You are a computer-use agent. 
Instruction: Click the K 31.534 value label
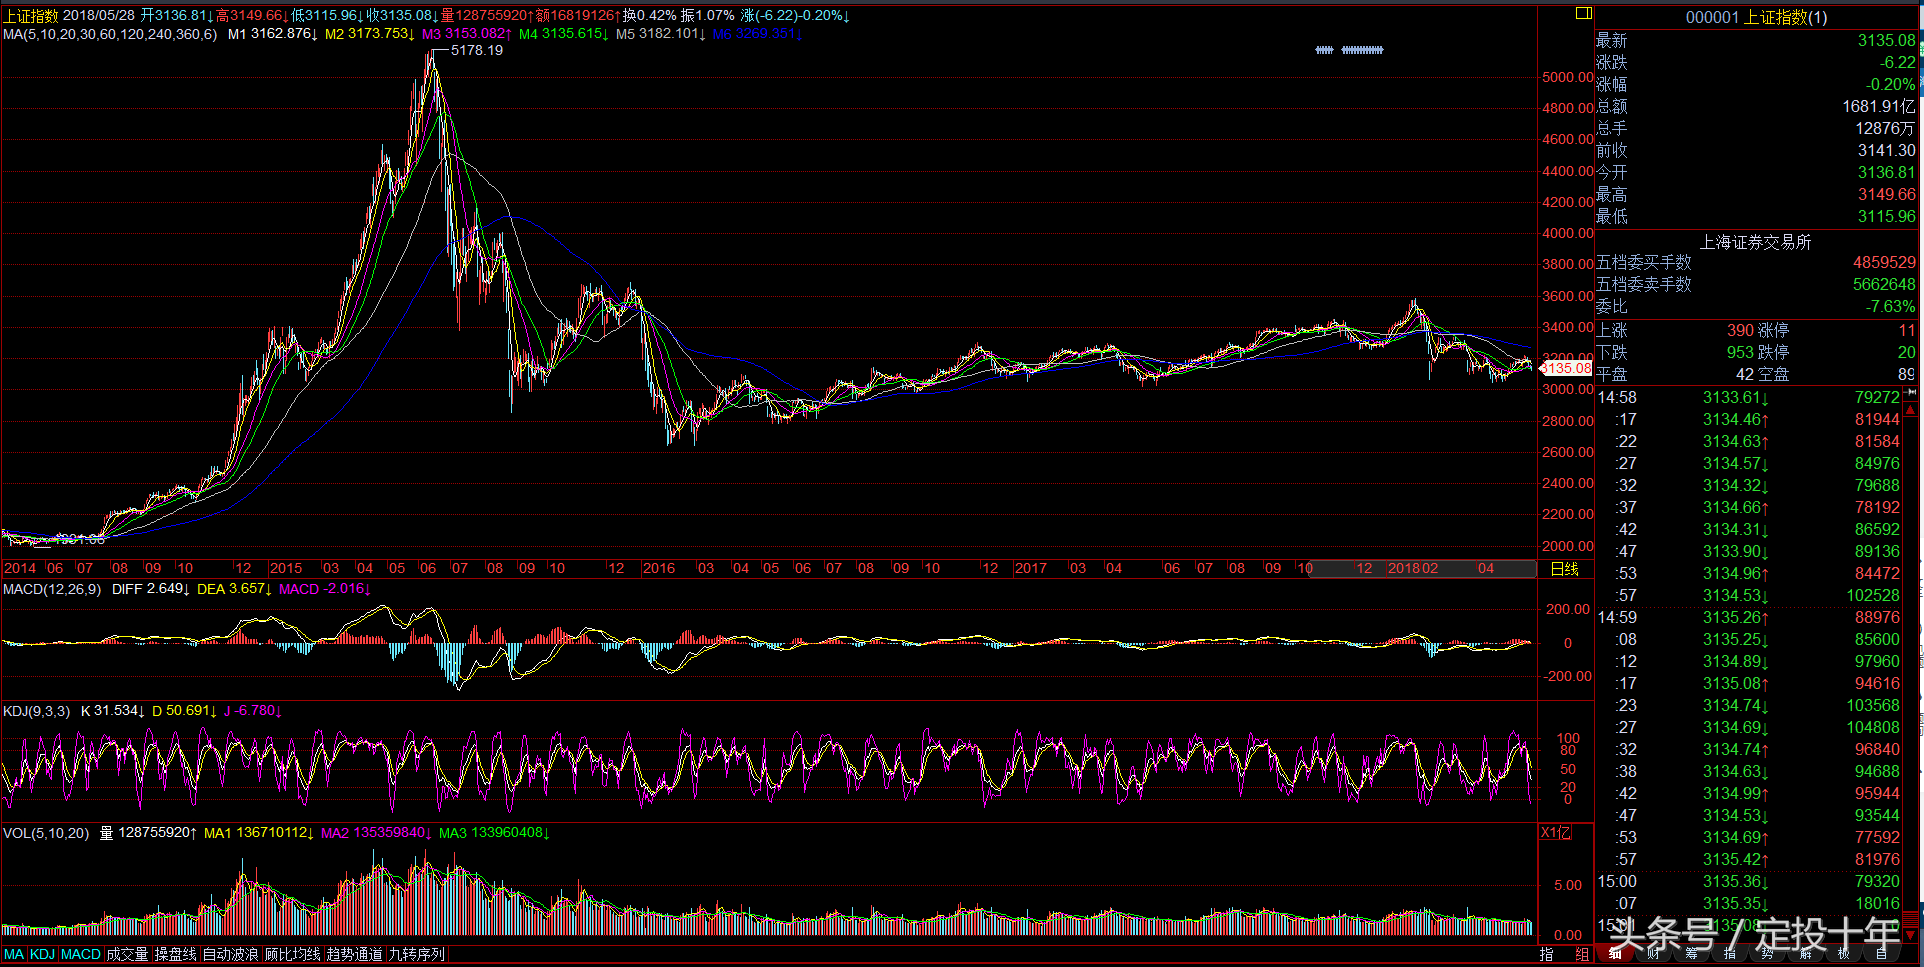pos(112,711)
